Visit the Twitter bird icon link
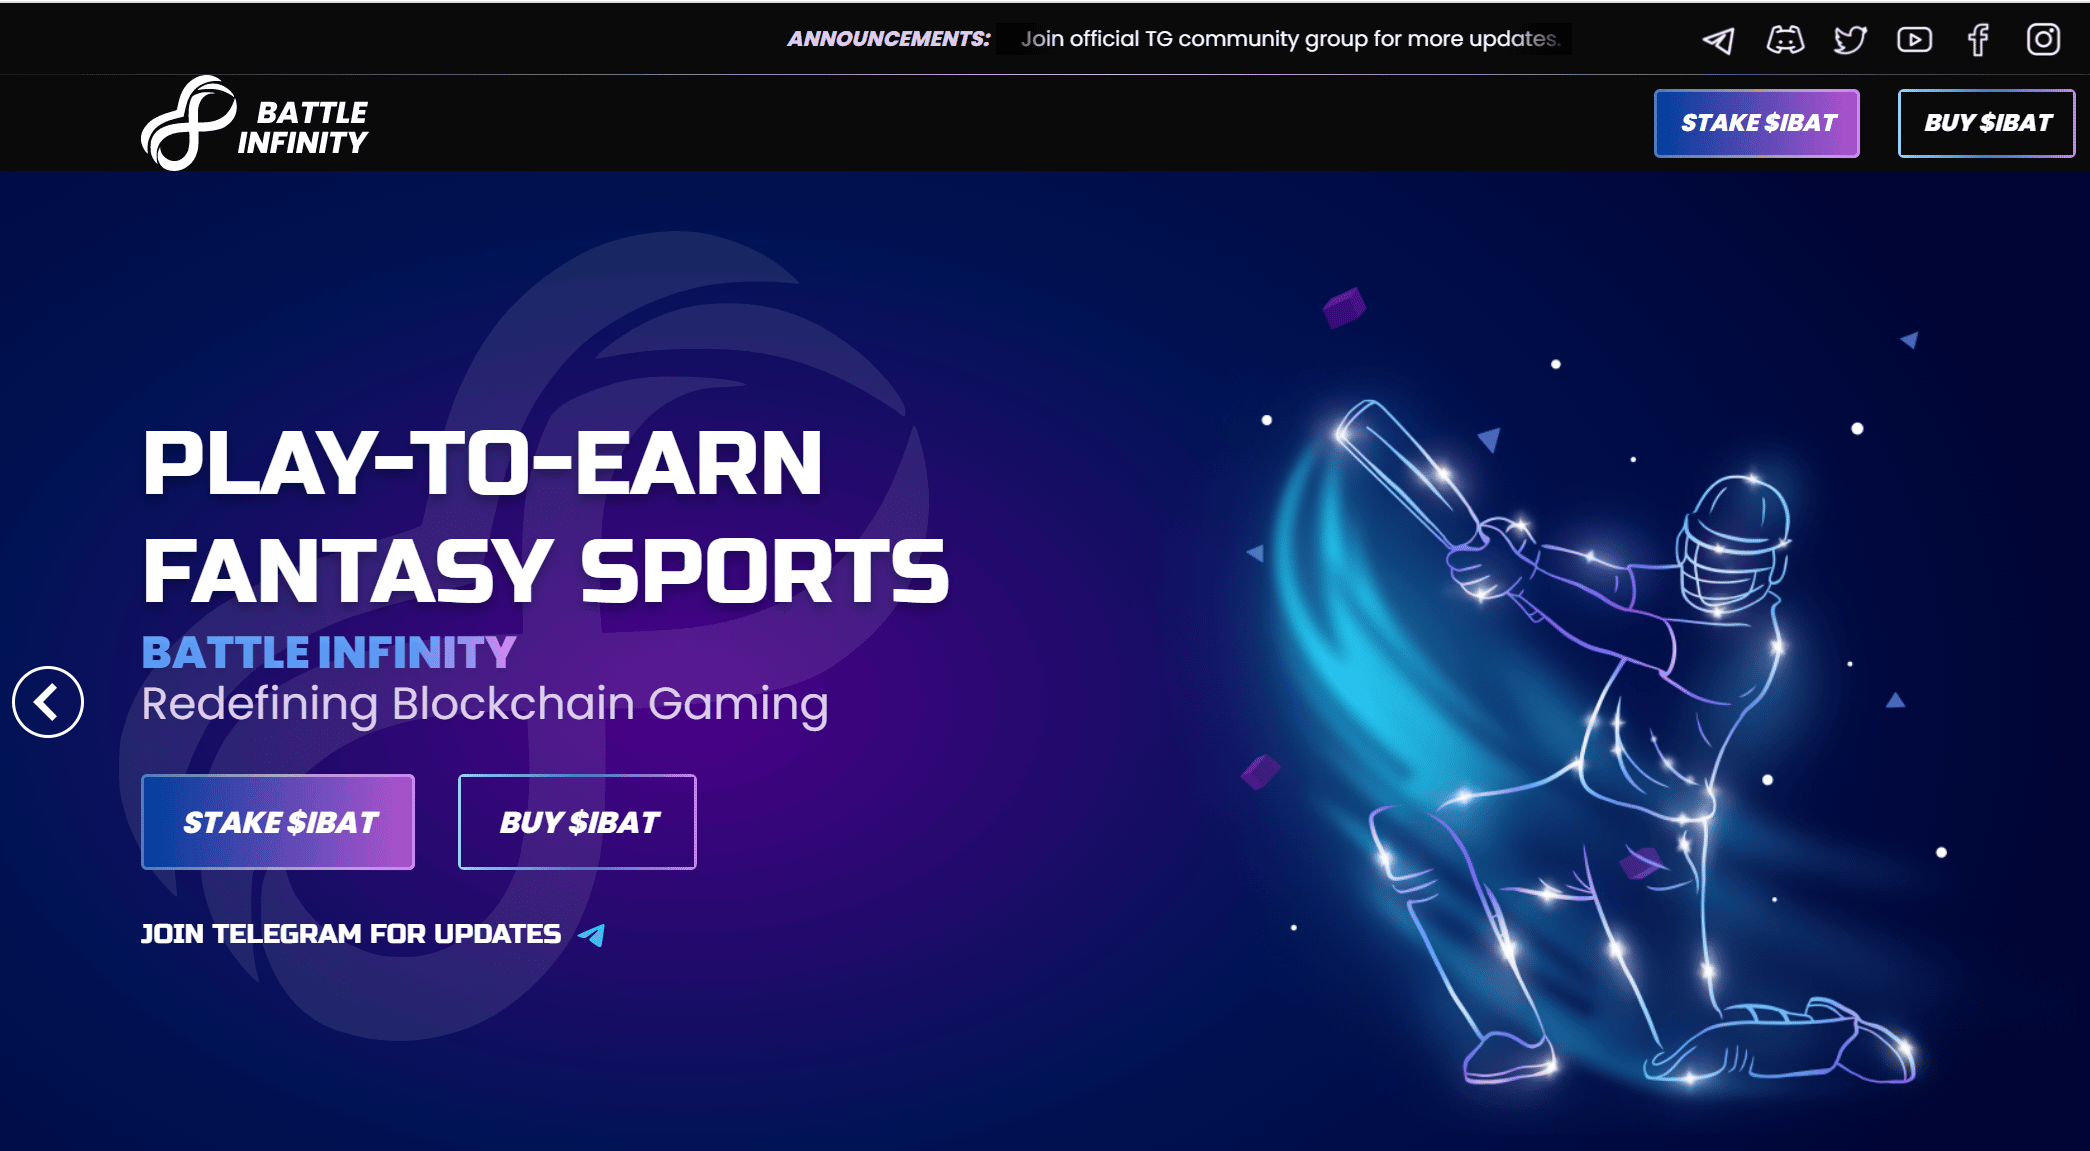Viewport: 2090px width, 1151px height. point(1850,40)
